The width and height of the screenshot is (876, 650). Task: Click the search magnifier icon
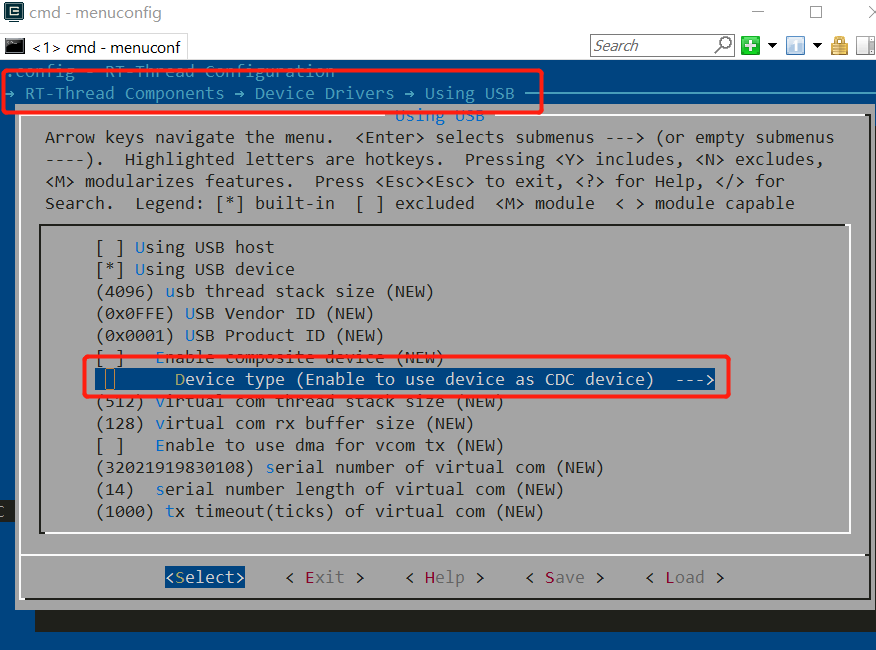click(723, 45)
